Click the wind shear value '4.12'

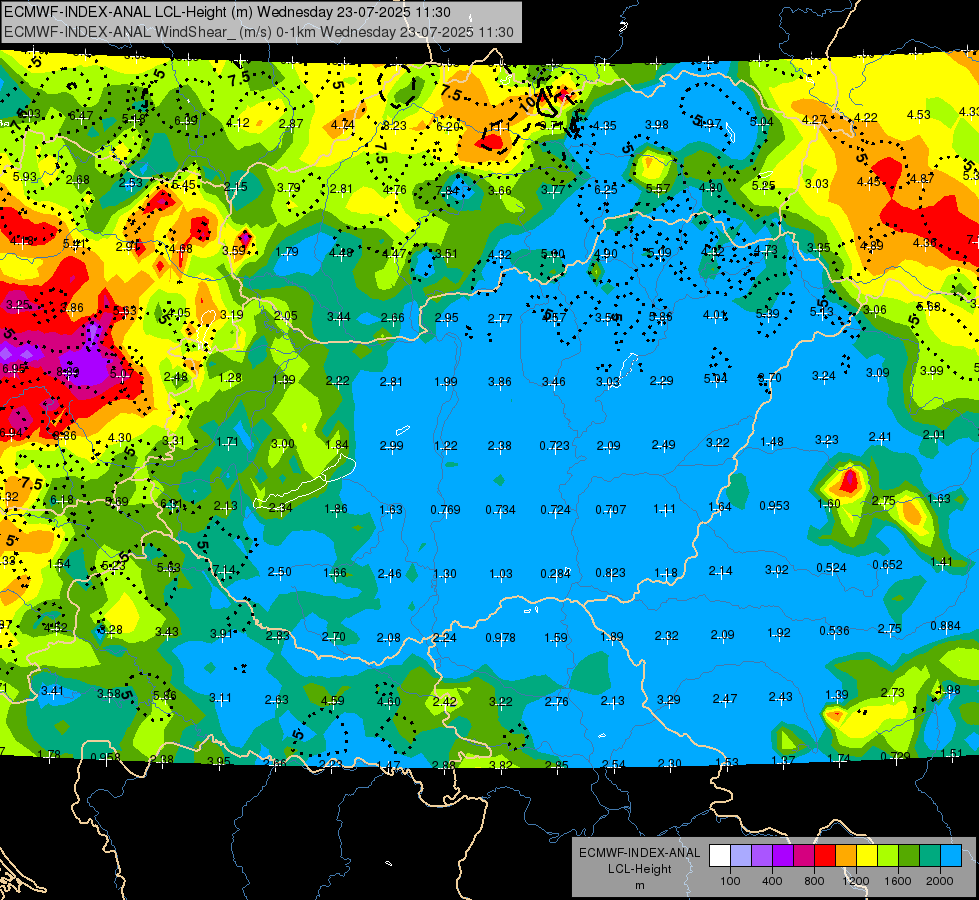pos(238,123)
